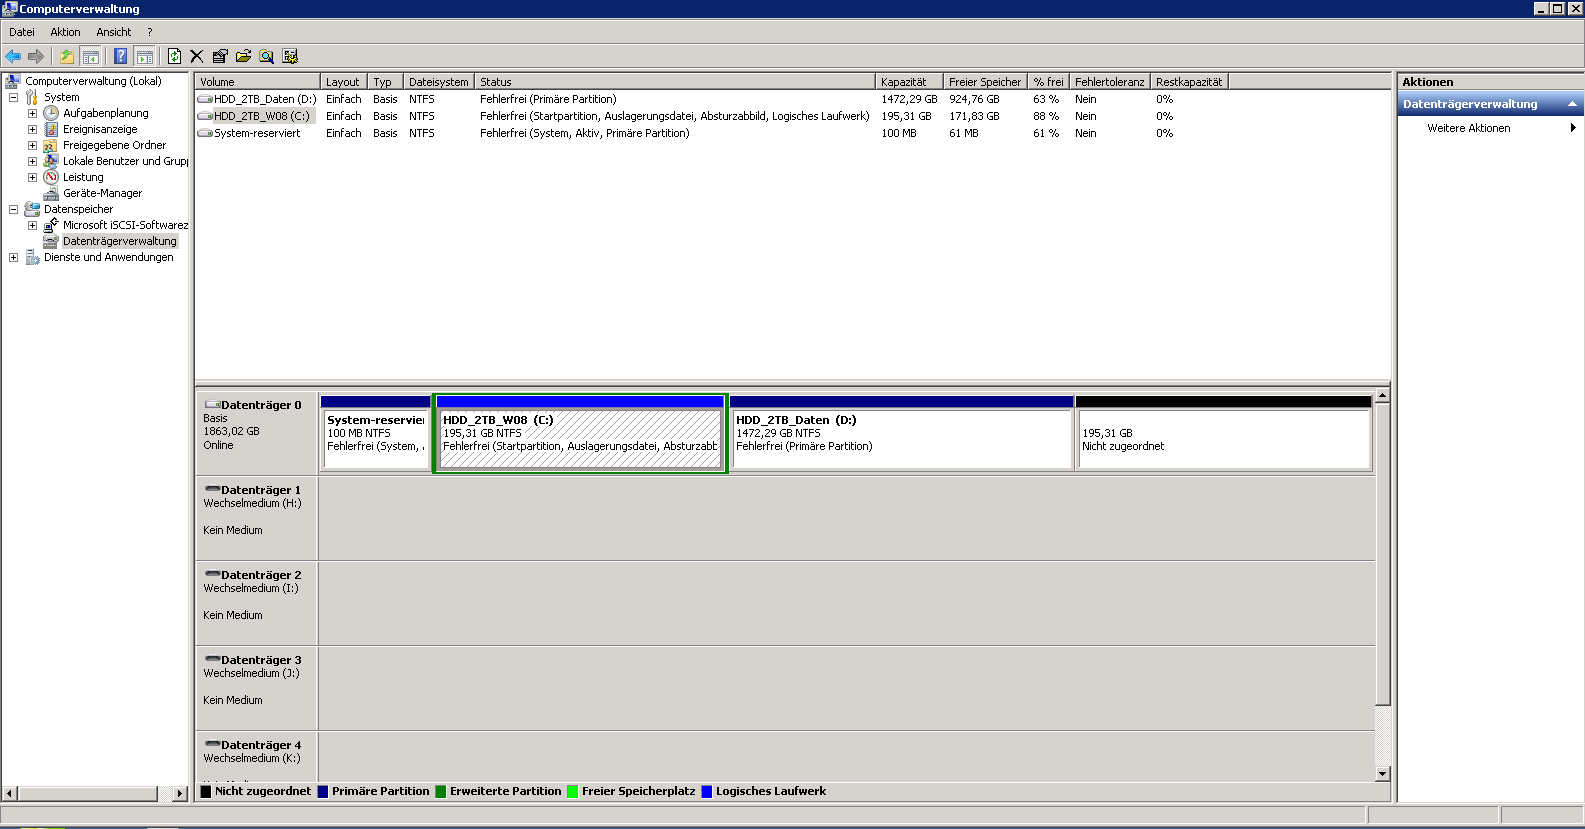Select Leistung tree item

coord(83,177)
